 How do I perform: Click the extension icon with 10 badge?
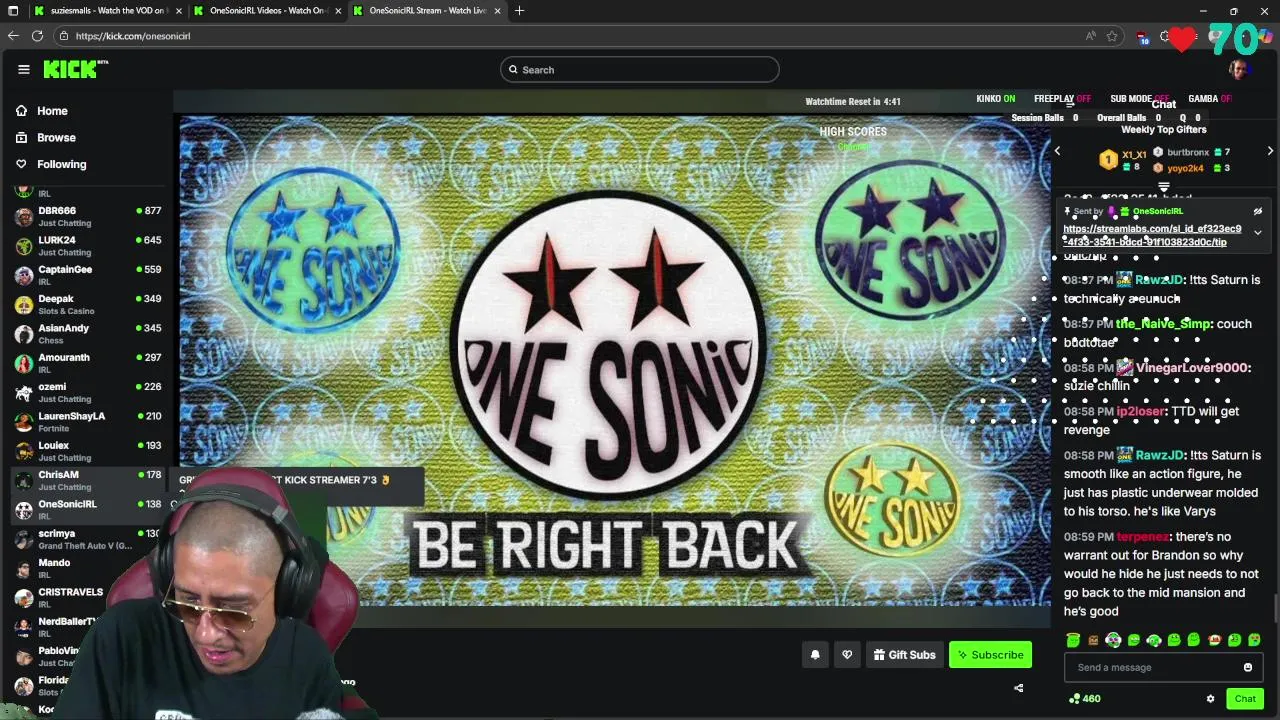1143,37
